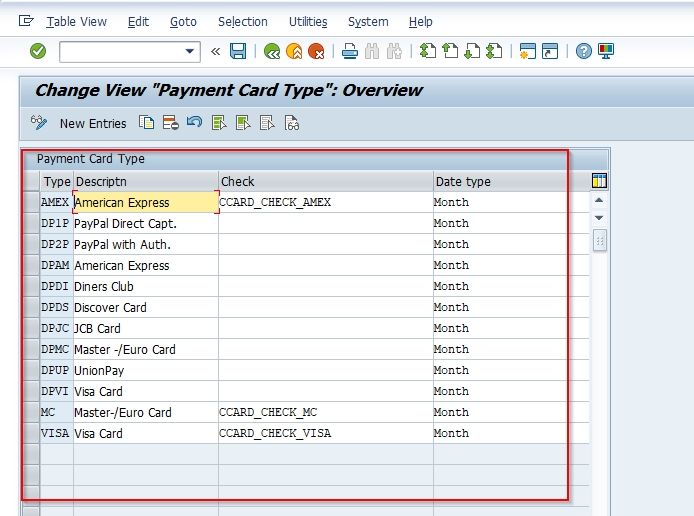The height and width of the screenshot is (516, 694).
Task: Click table scroll up arrow
Action: point(599,200)
